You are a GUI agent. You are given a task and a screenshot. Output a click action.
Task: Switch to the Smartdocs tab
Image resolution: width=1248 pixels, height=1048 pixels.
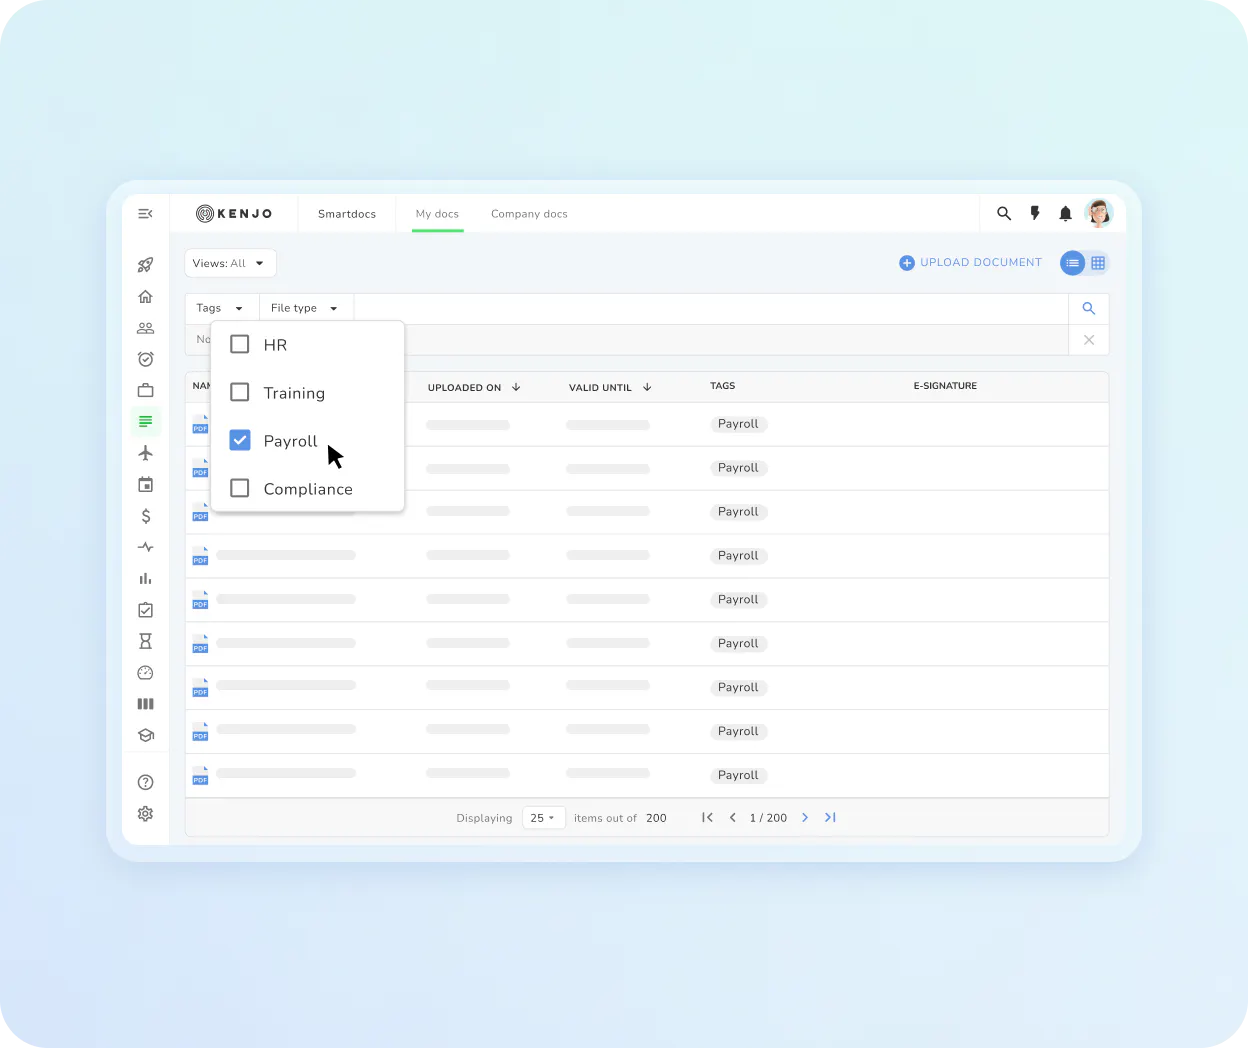(x=347, y=214)
